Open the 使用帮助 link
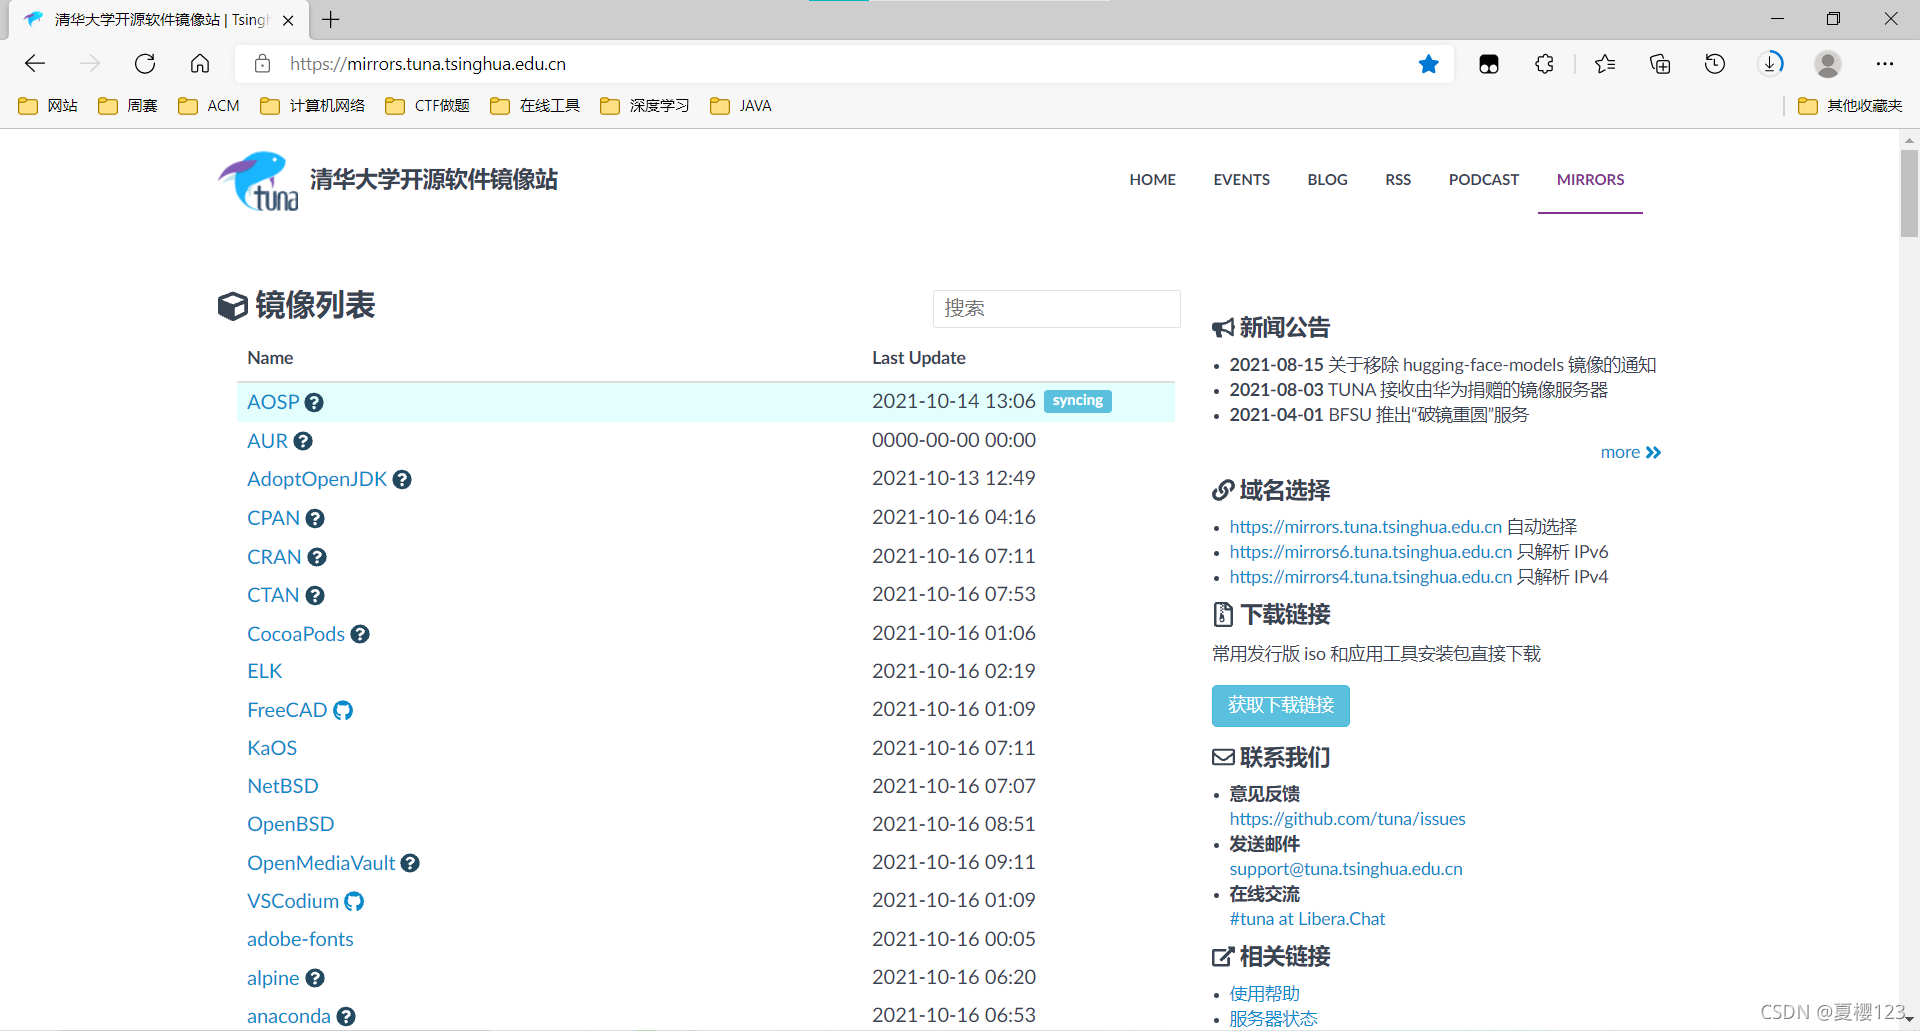The image size is (1920, 1031). (1264, 994)
